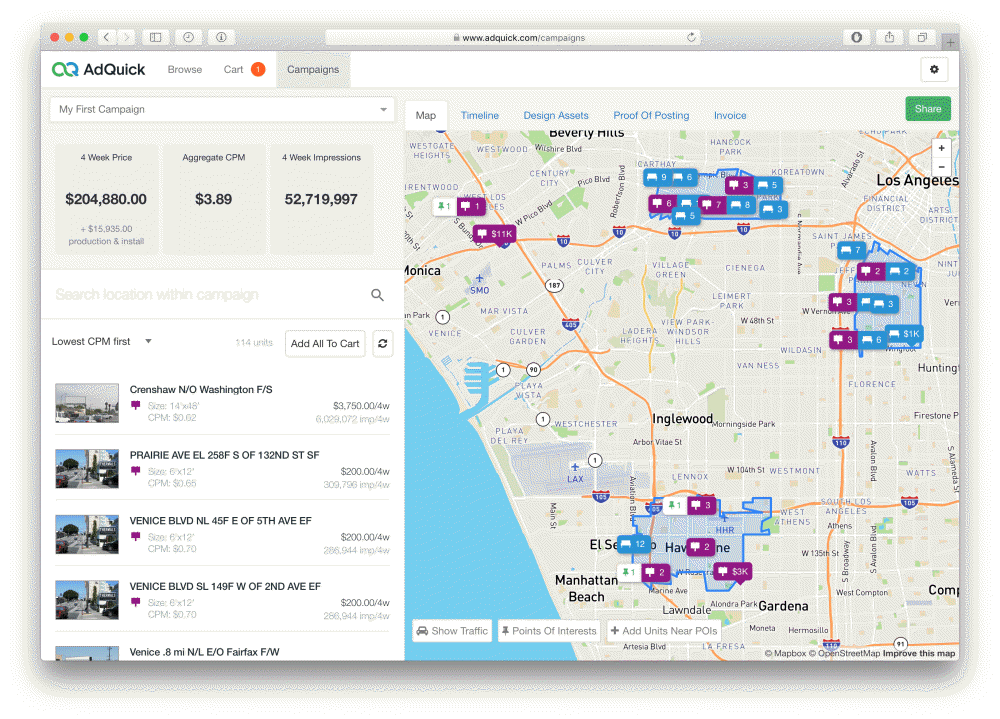Toggle Show Traffic on map
Screen dimensions: 1000x719
(x=452, y=631)
